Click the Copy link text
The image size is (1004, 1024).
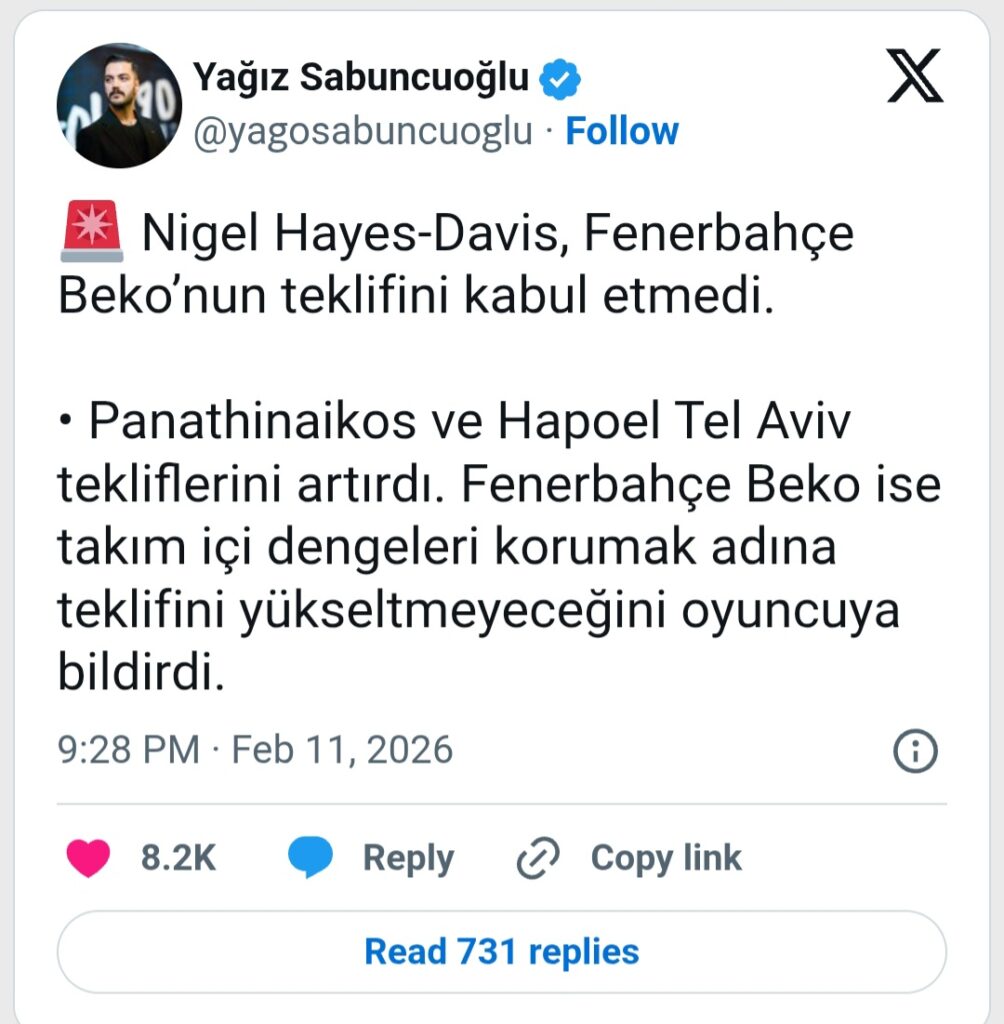pyautogui.click(x=666, y=858)
